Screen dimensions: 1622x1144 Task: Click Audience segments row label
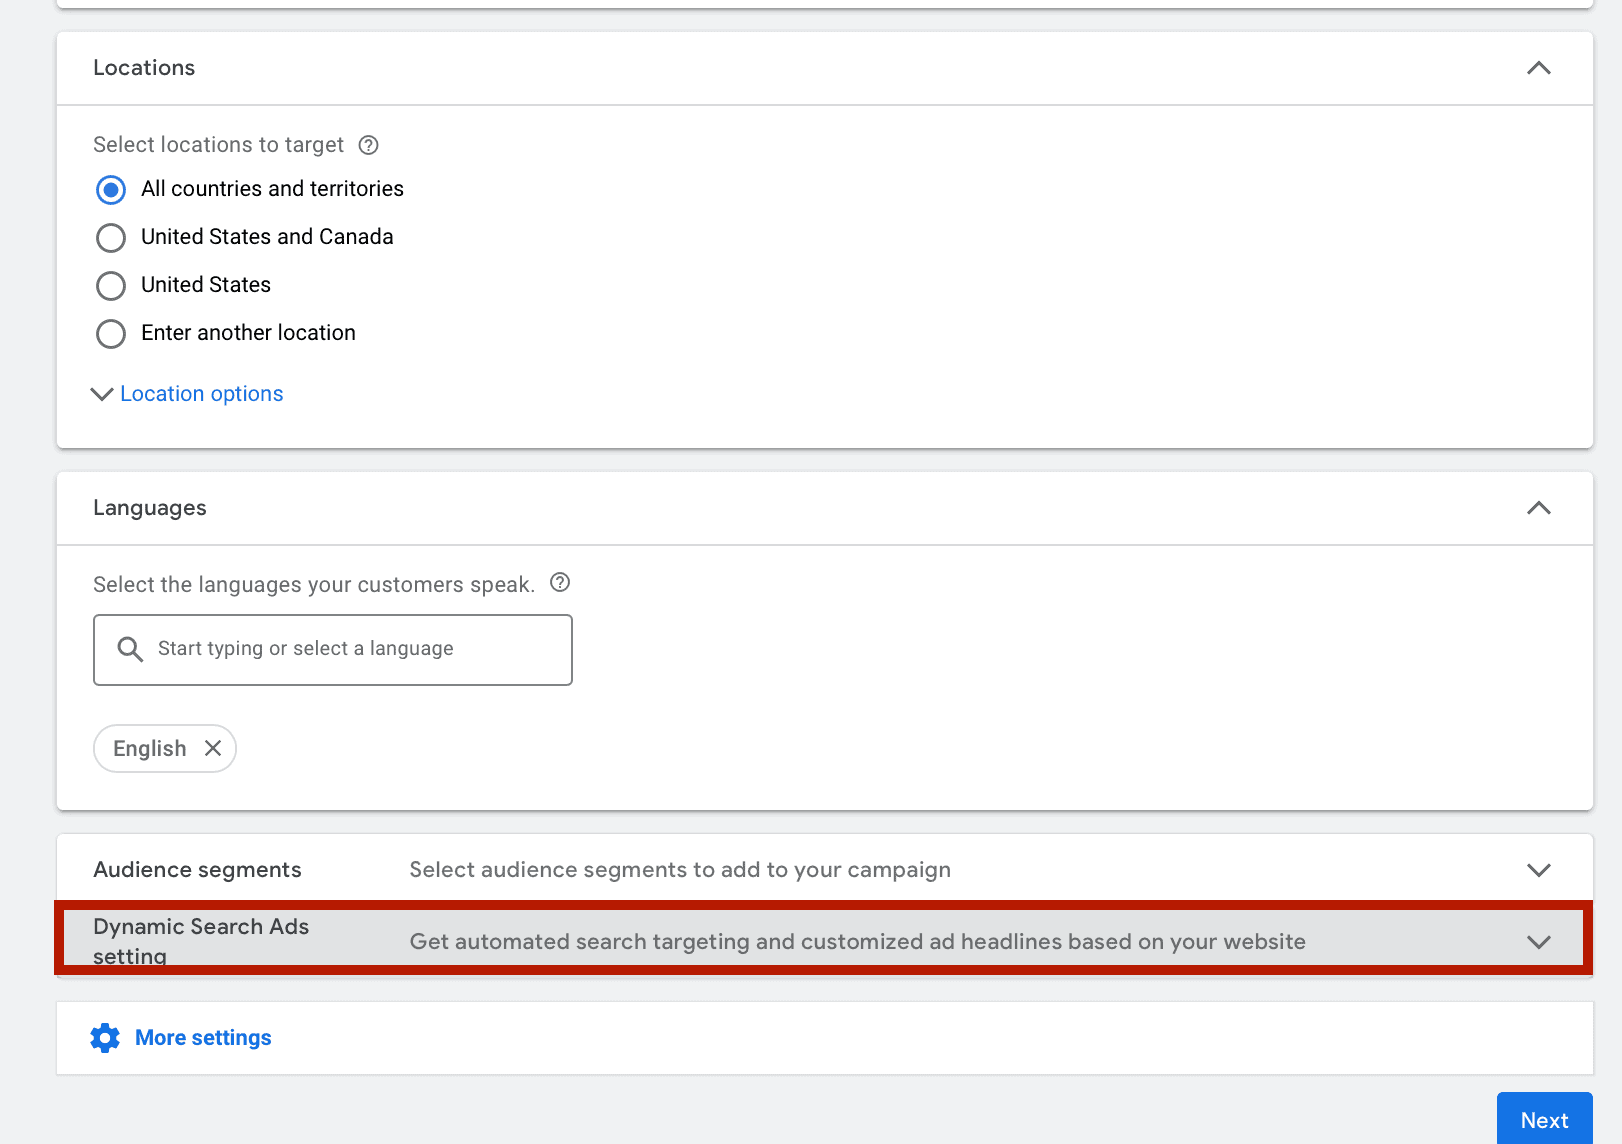197,870
